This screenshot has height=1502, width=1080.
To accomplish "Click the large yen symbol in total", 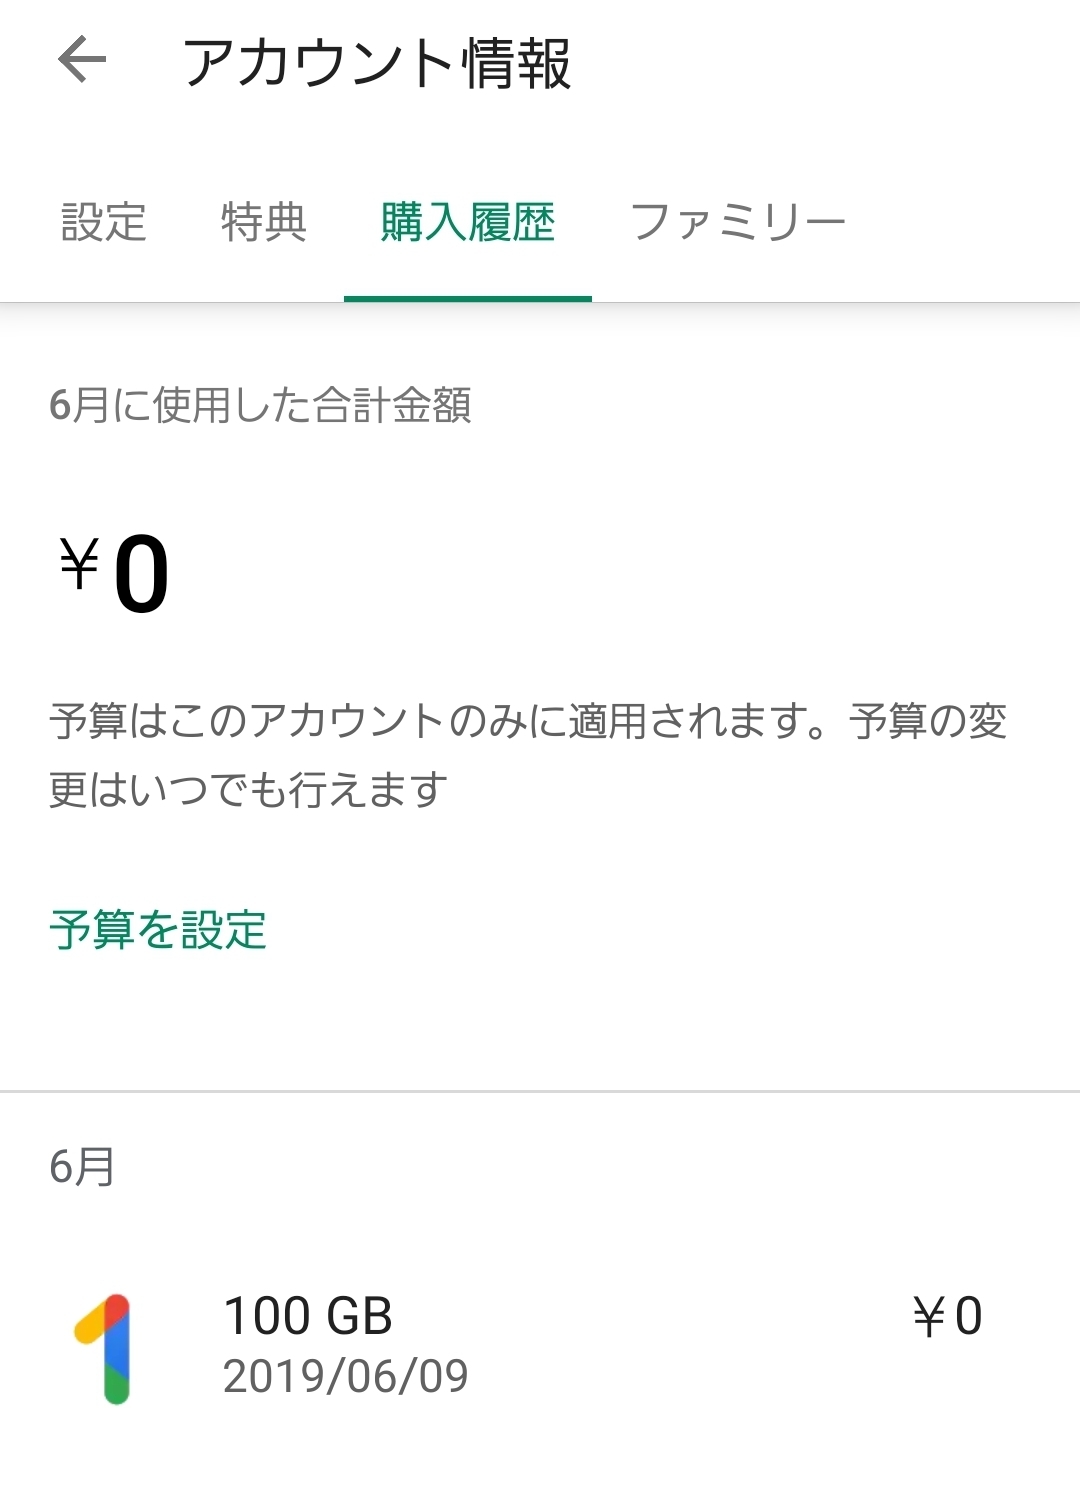I will point(79,563).
